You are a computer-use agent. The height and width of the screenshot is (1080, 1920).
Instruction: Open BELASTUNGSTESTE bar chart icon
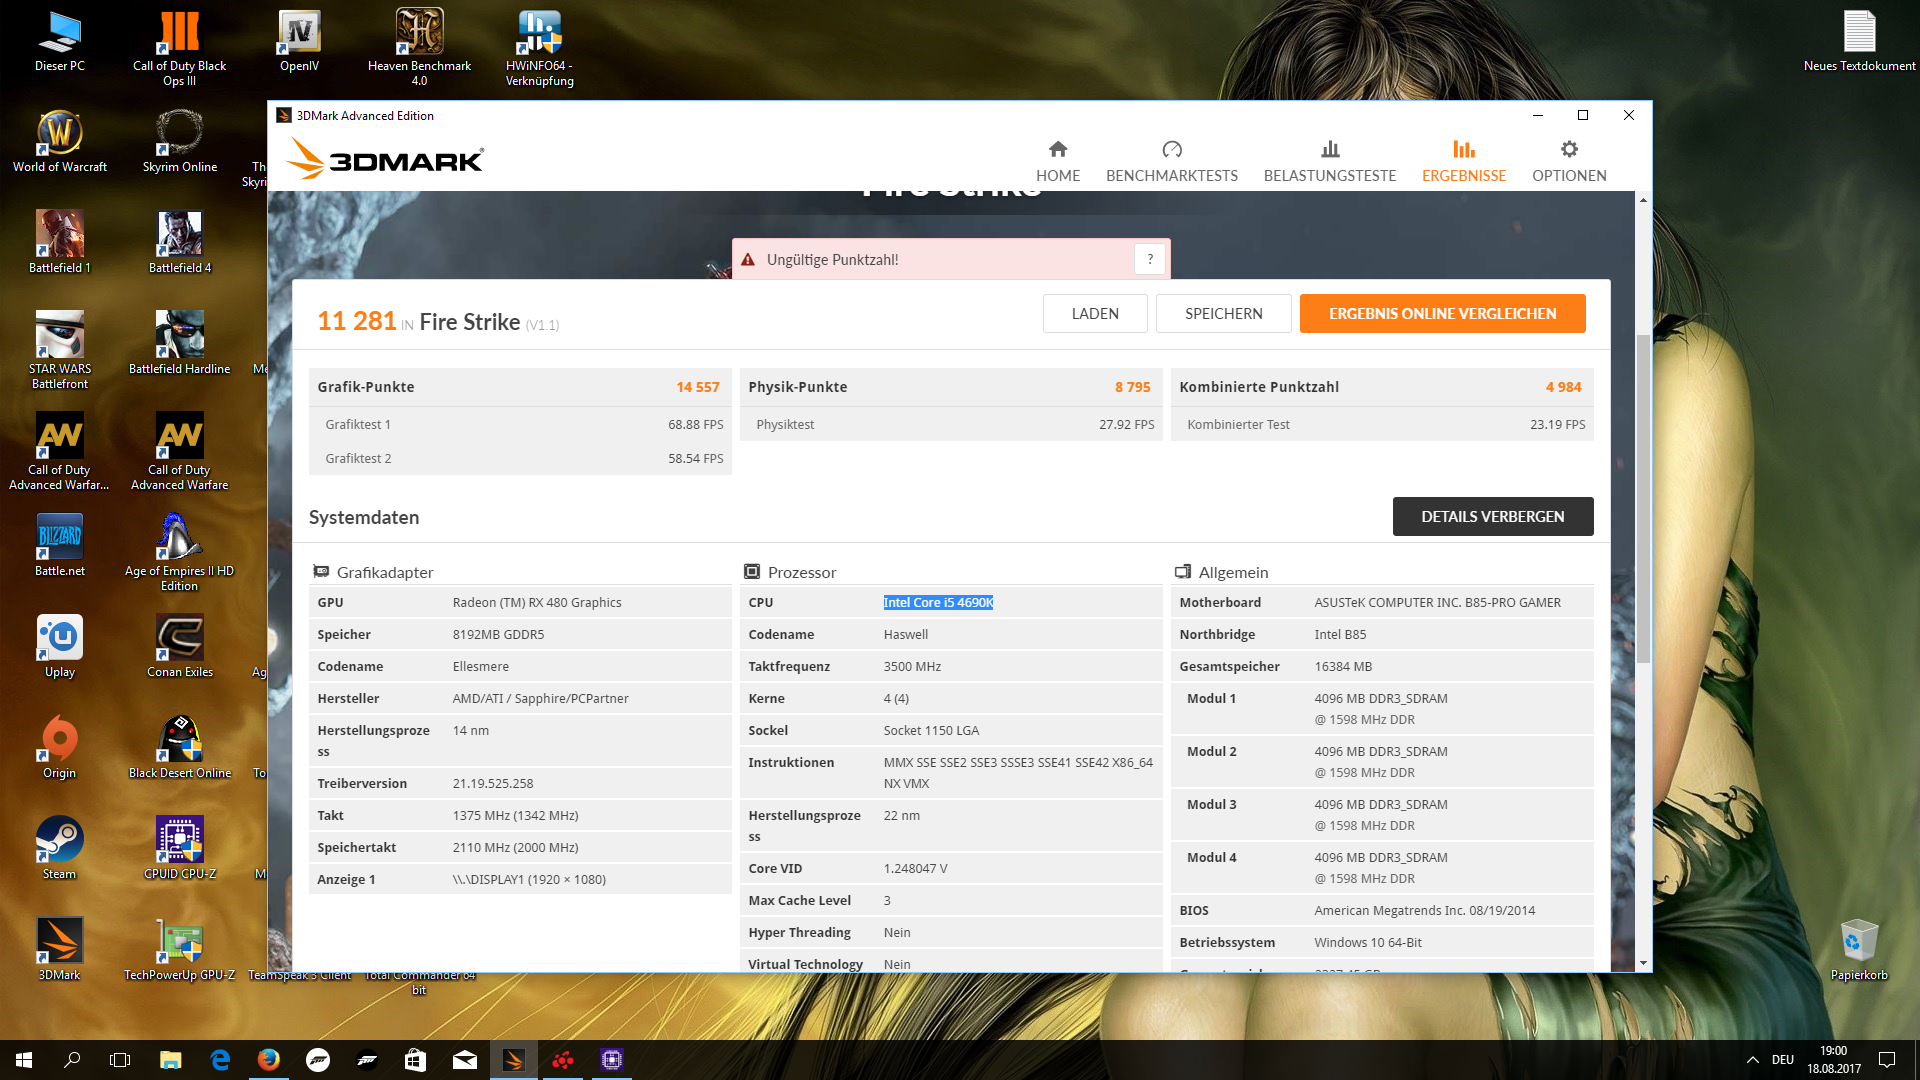point(1329,150)
